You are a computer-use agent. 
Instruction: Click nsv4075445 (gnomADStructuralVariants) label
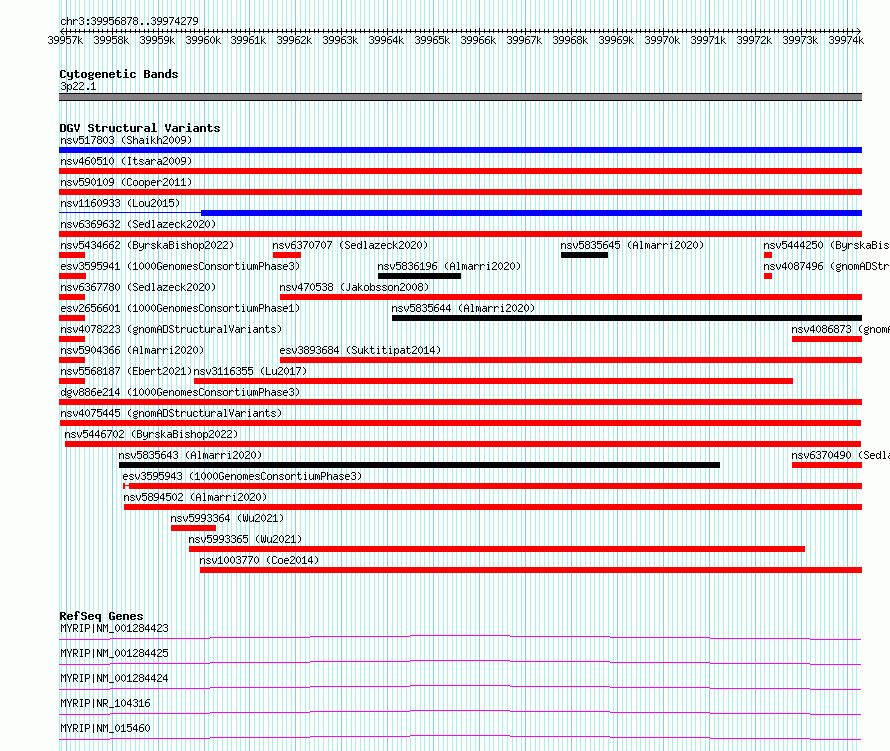coord(171,413)
